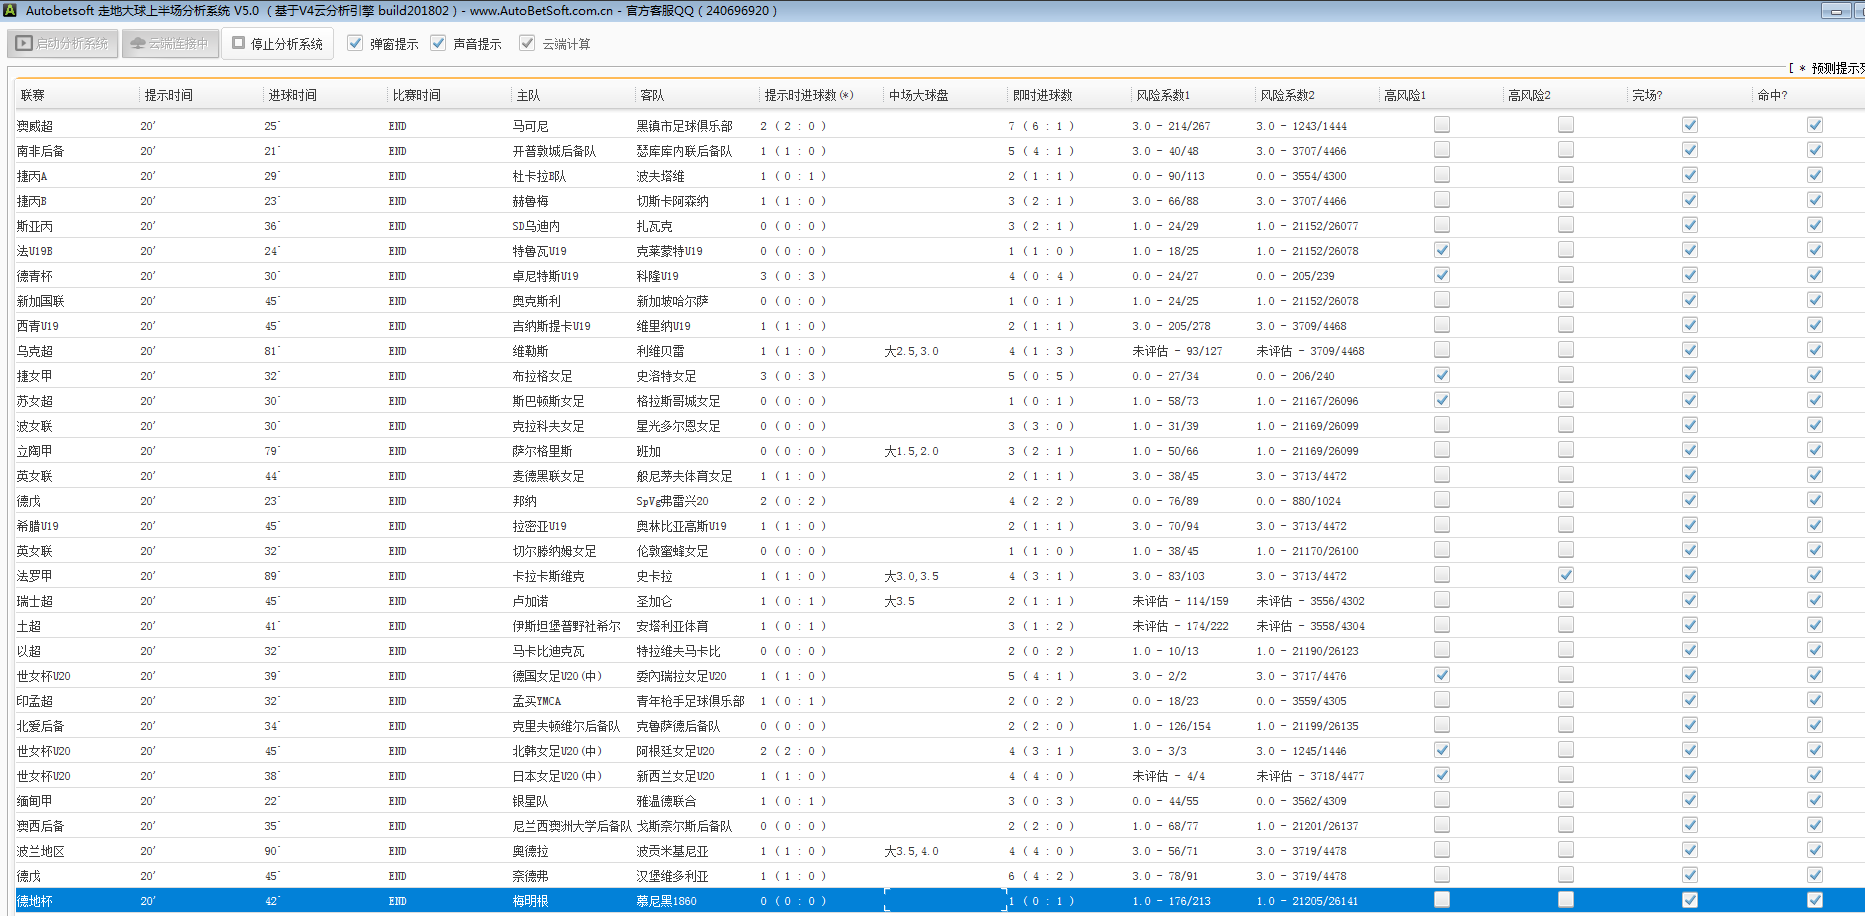Select the 奥德拉 home team row
This screenshot has height=916, width=1865.
click(x=530, y=851)
